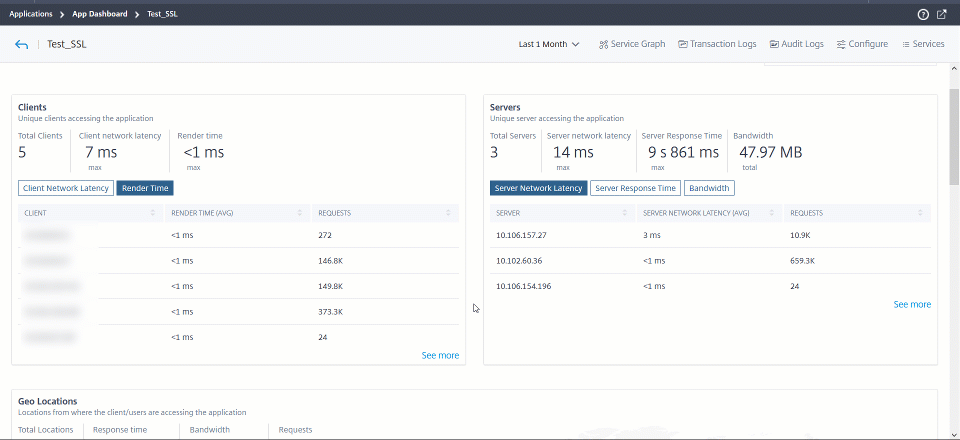Click the 47.97 MB bandwidth total
Screen dimensions: 960x440
pyautogui.click(x=770, y=152)
